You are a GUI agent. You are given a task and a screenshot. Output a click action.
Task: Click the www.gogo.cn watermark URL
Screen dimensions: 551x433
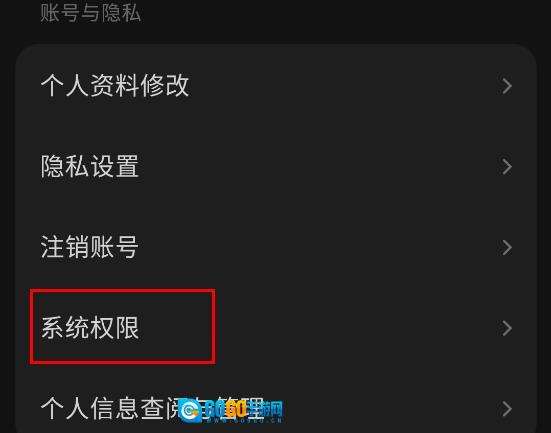point(244,420)
